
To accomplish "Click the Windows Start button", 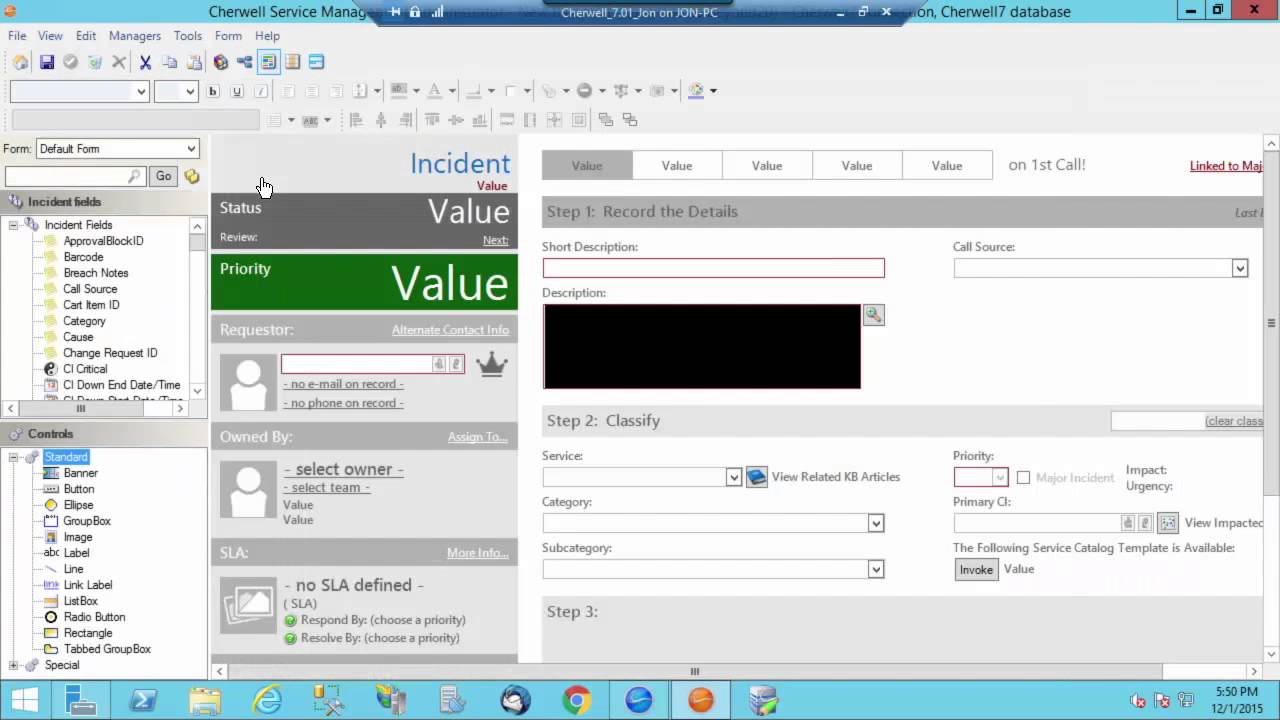I will click(24, 699).
